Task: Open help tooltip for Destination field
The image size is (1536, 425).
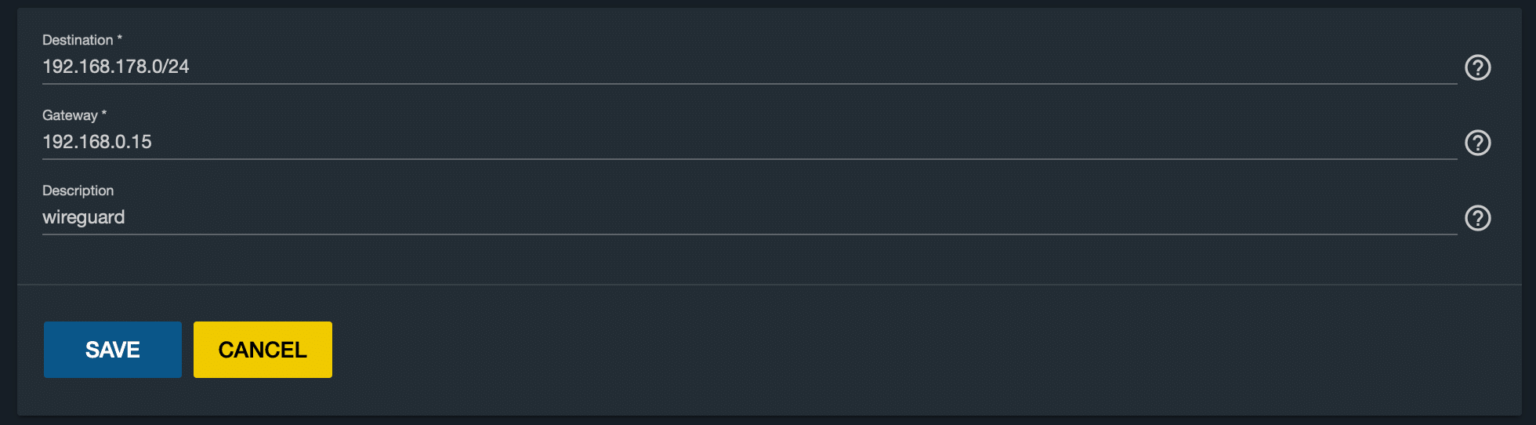Action: [x=1477, y=68]
